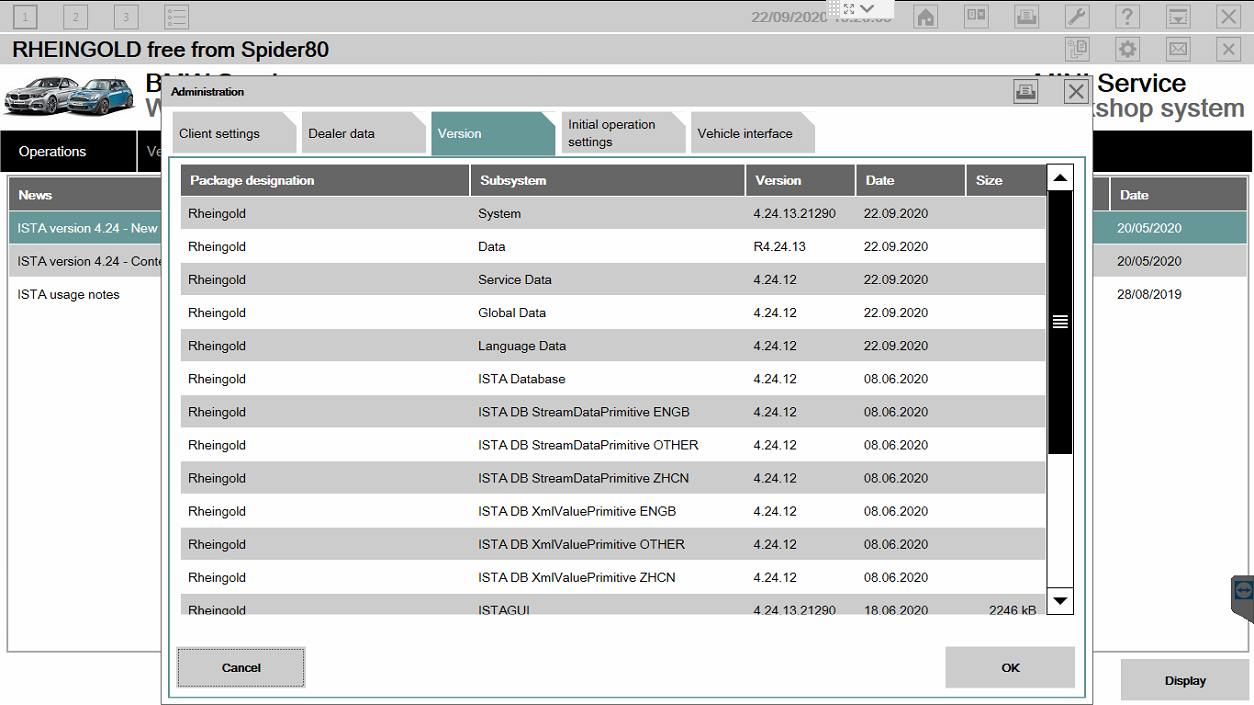Click the Date column header in news list
Image resolution: width=1254 pixels, height=705 pixels.
point(1178,195)
